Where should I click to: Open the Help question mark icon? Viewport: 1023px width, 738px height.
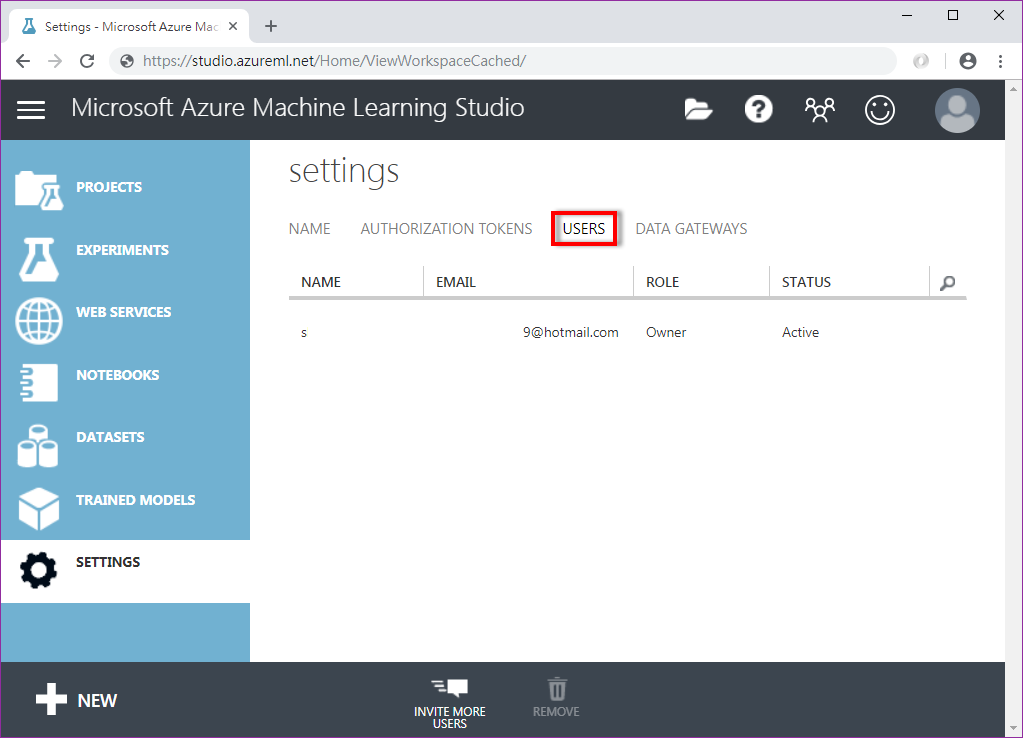pos(758,110)
